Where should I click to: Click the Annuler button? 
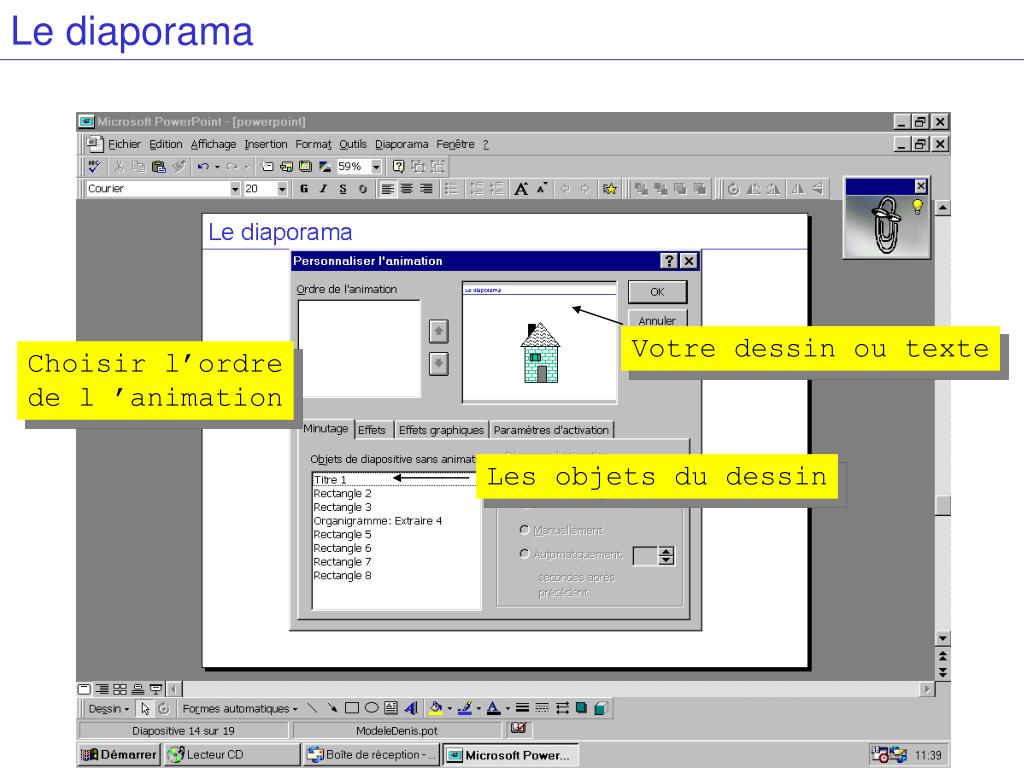coord(657,319)
